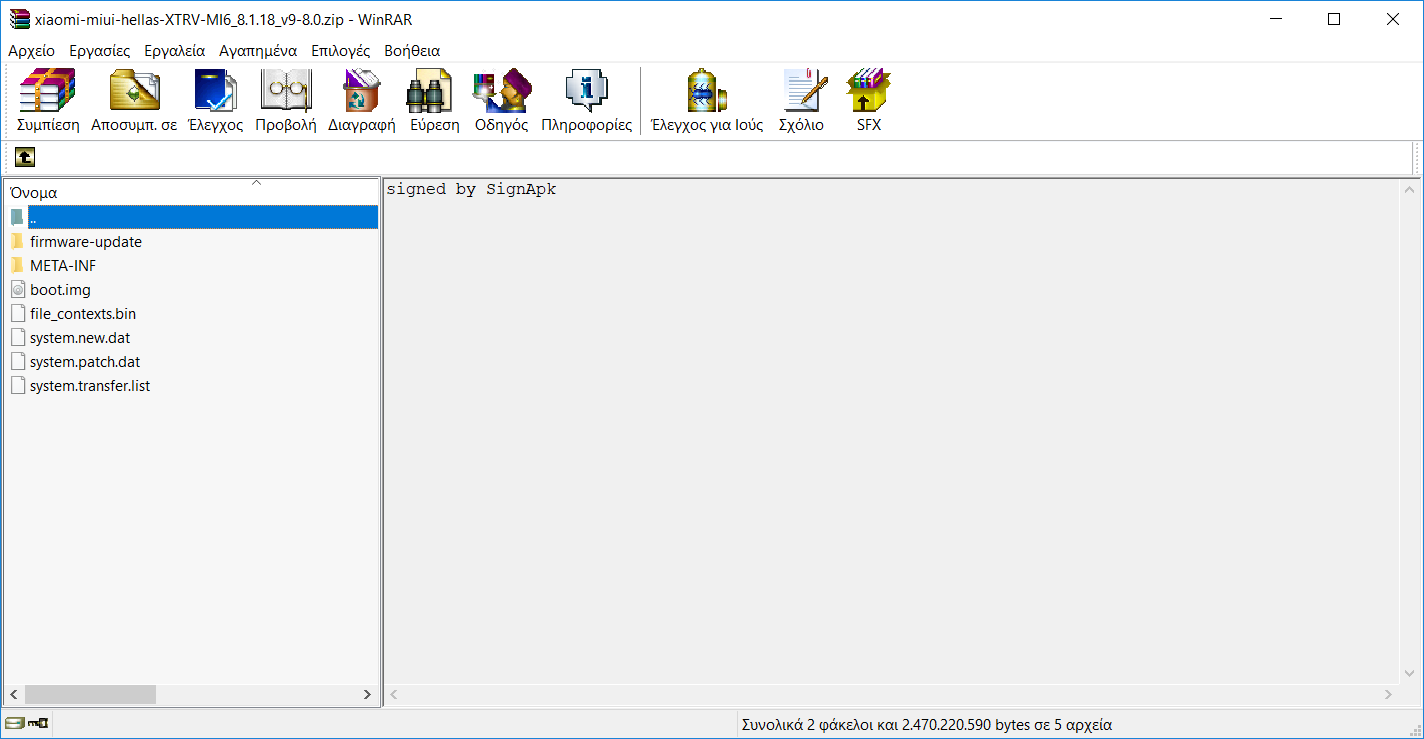
Task: Select the META-INF folder name
Action: click(x=63, y=266)
